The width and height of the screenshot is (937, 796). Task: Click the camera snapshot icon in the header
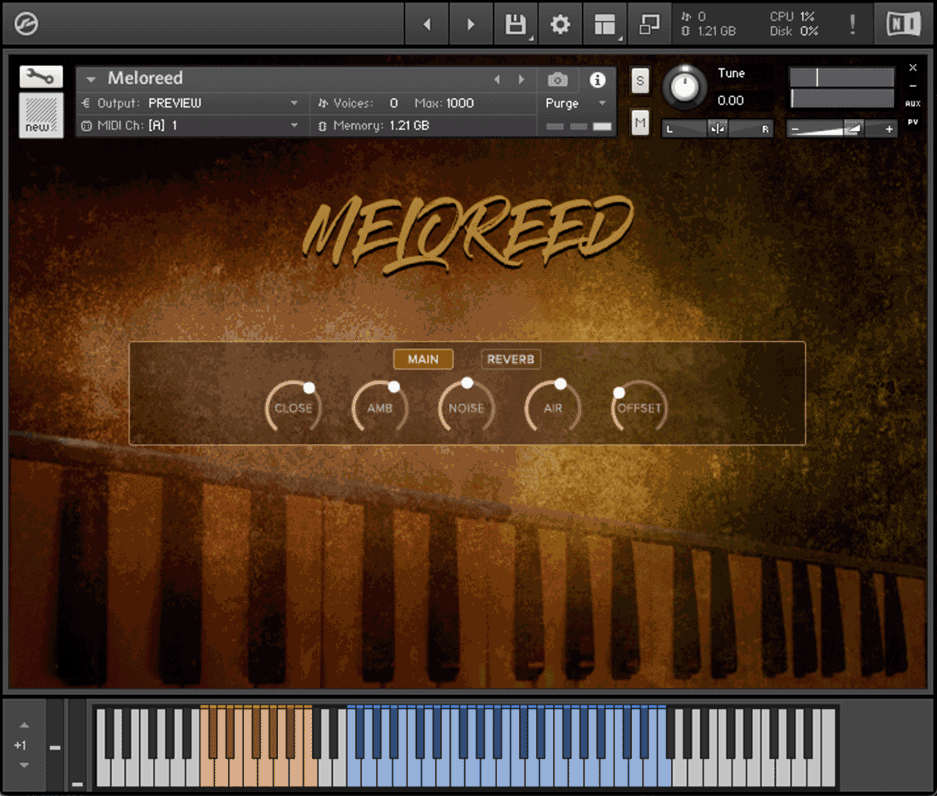tap(557, 80)
